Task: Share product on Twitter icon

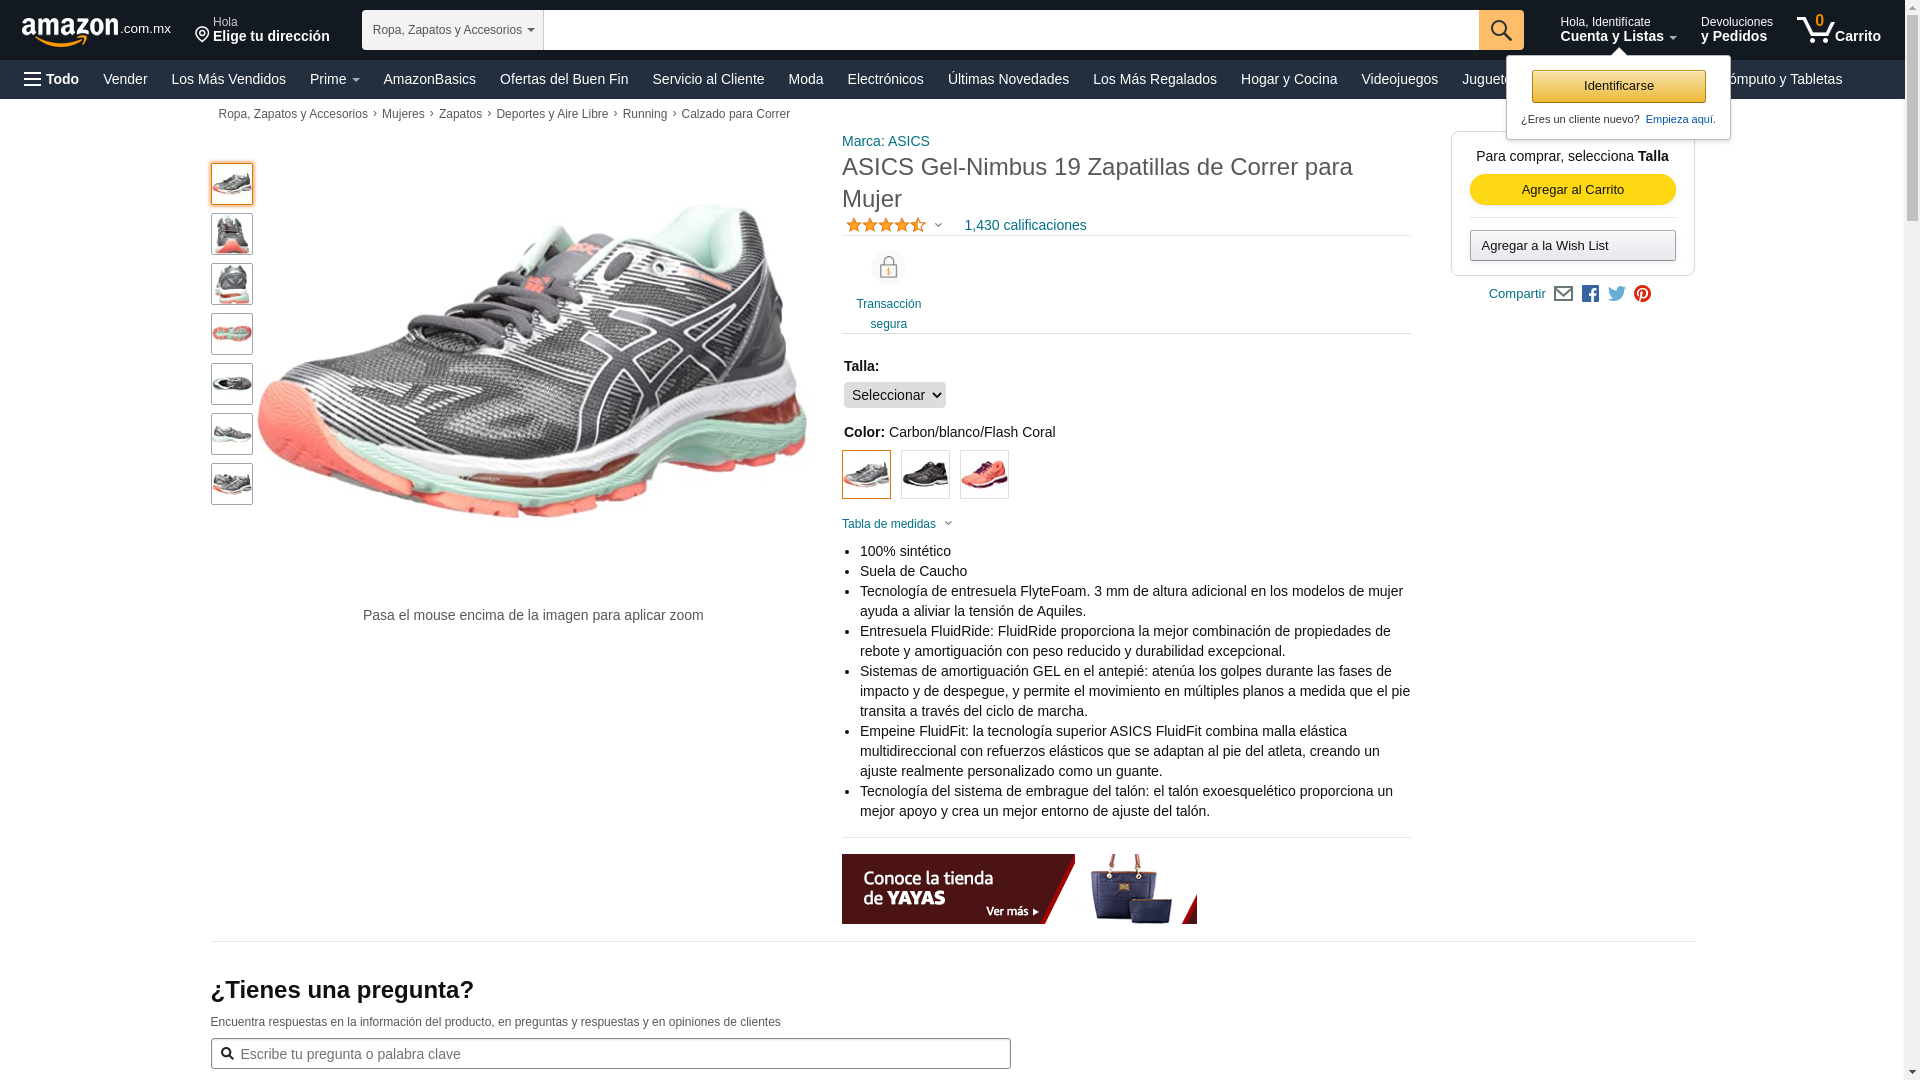Action: coord(1617,294)
